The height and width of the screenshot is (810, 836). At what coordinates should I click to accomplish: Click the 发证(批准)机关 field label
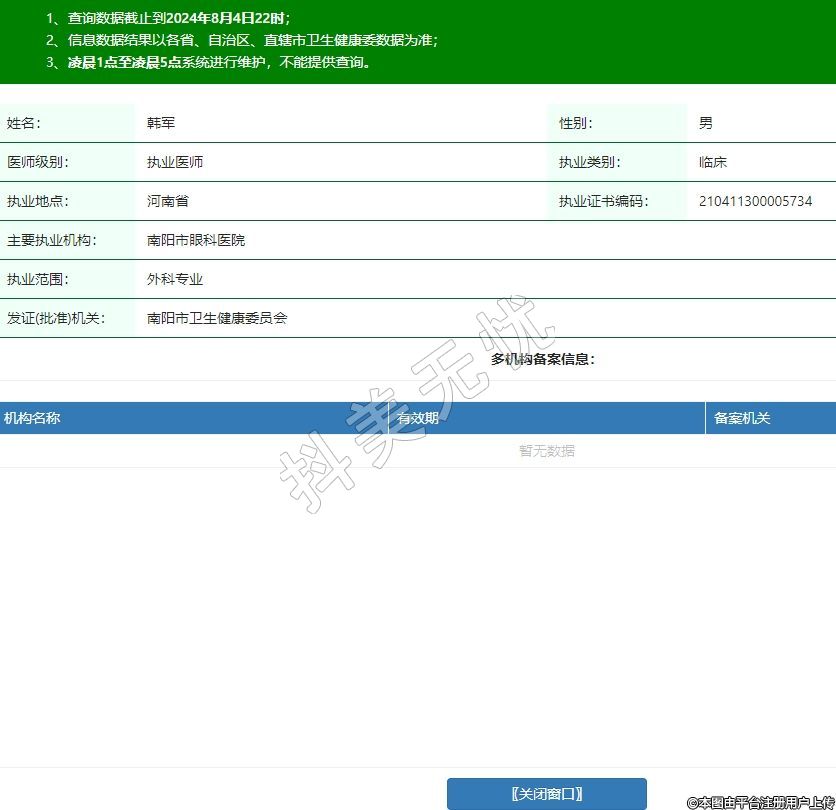click(55, 318)
